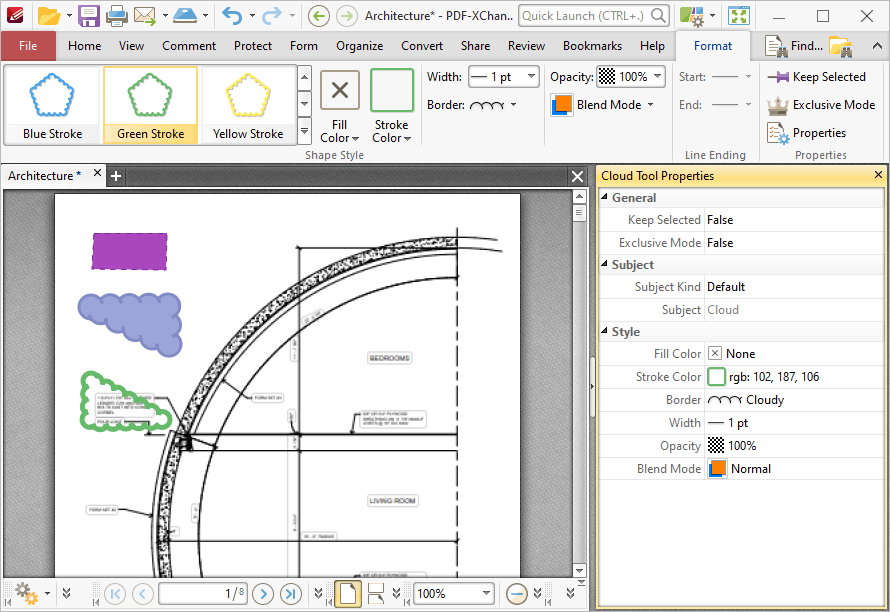Toggle Exclusive Mode in ribbon

[821, 104]
